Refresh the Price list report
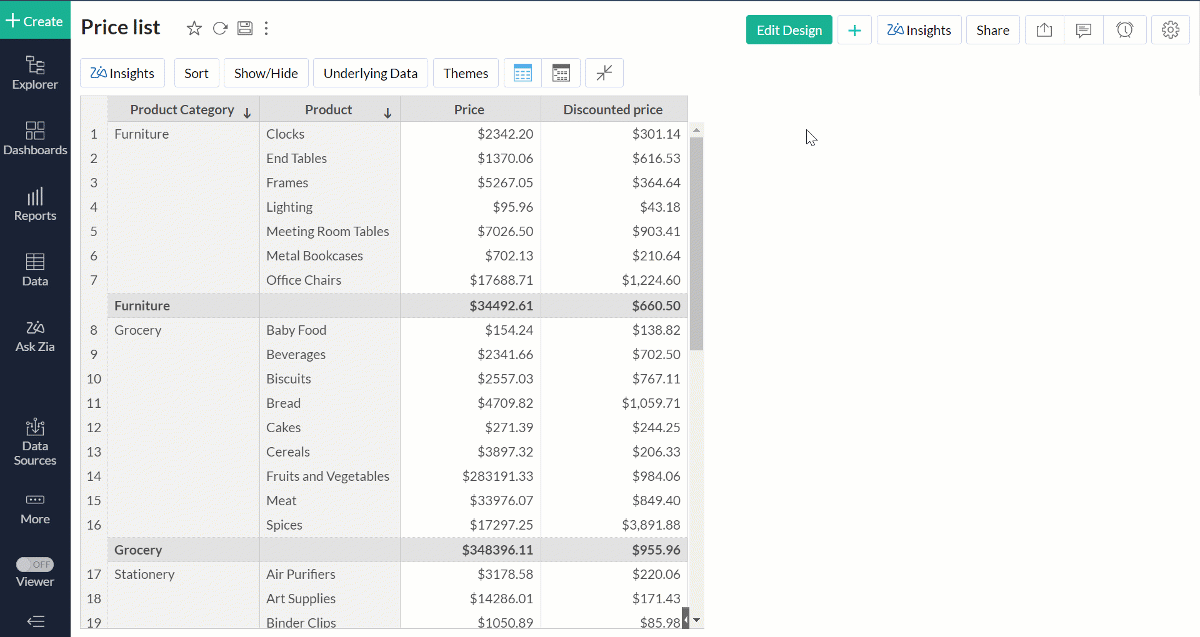Image resolution: width=1200 pixels, height=637 pixels. point(220,29)
